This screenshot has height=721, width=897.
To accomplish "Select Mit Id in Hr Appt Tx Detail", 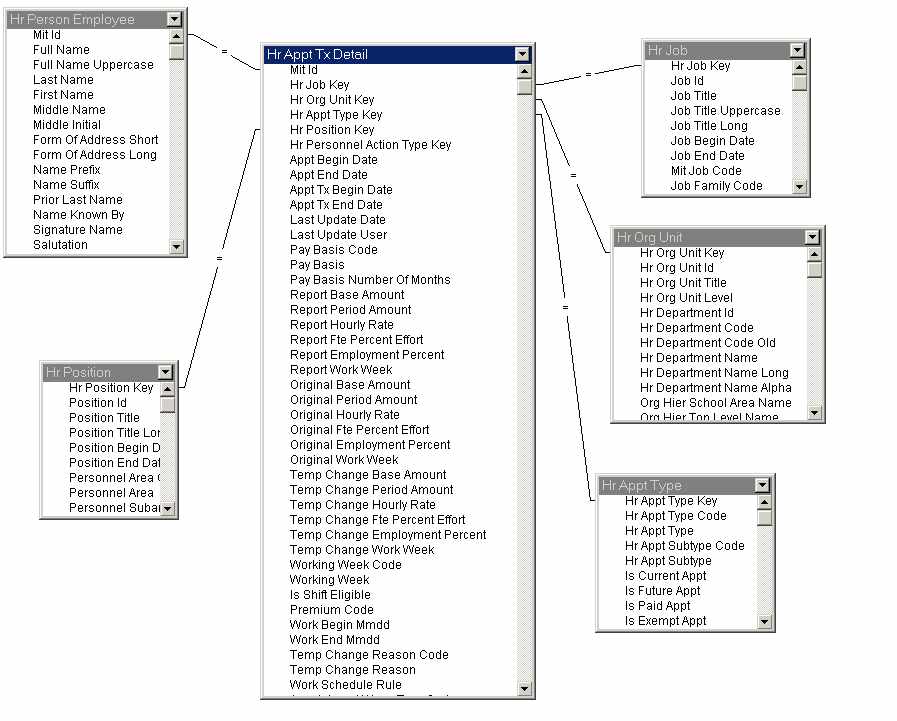I will coord(304,70).
